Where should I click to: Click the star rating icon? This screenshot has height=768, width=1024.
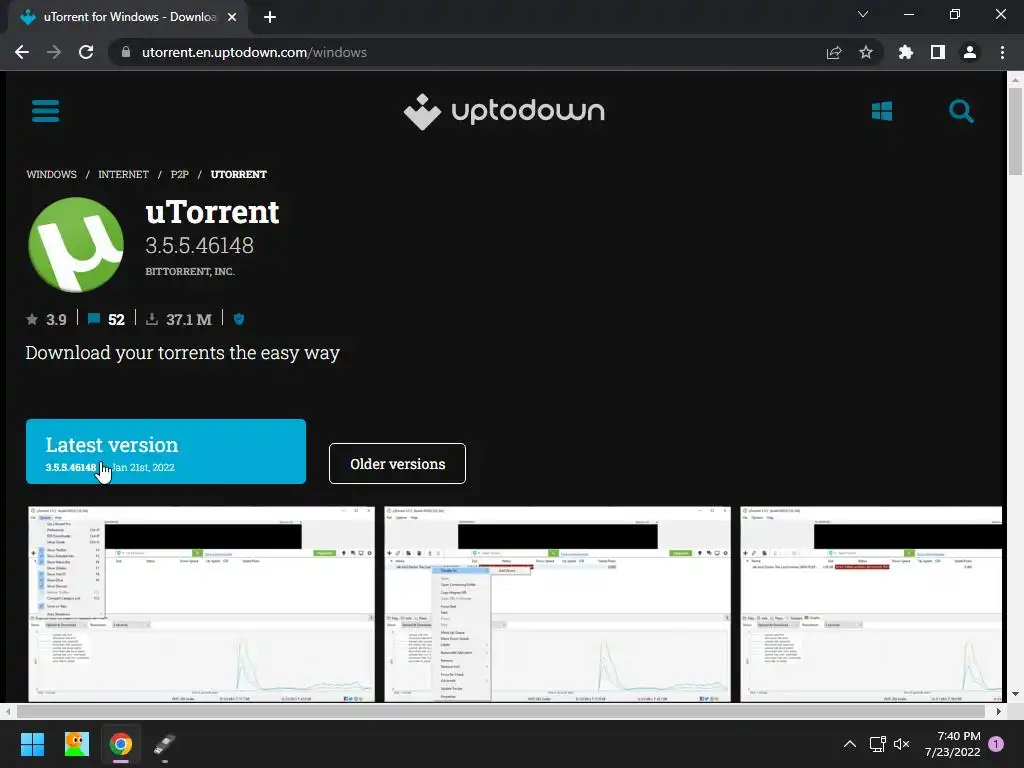(31, 319)
